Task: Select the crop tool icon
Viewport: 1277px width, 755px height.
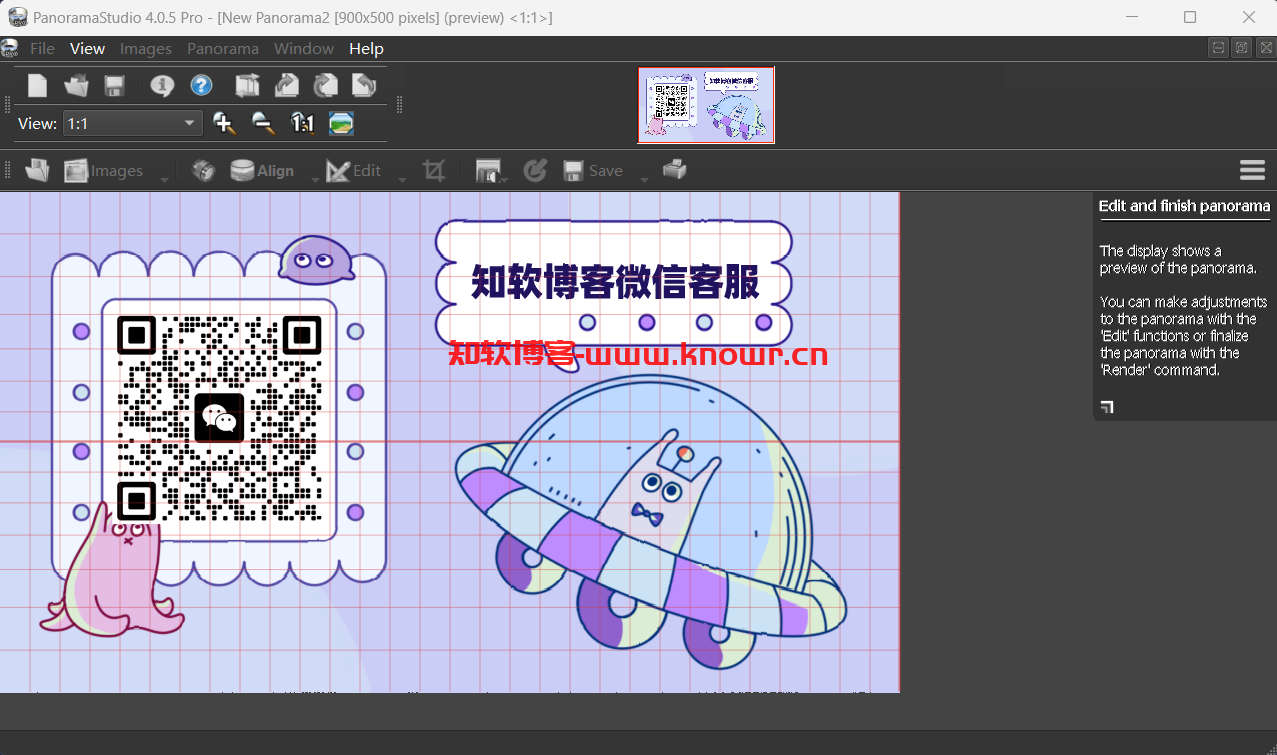Action: [433, 171]
